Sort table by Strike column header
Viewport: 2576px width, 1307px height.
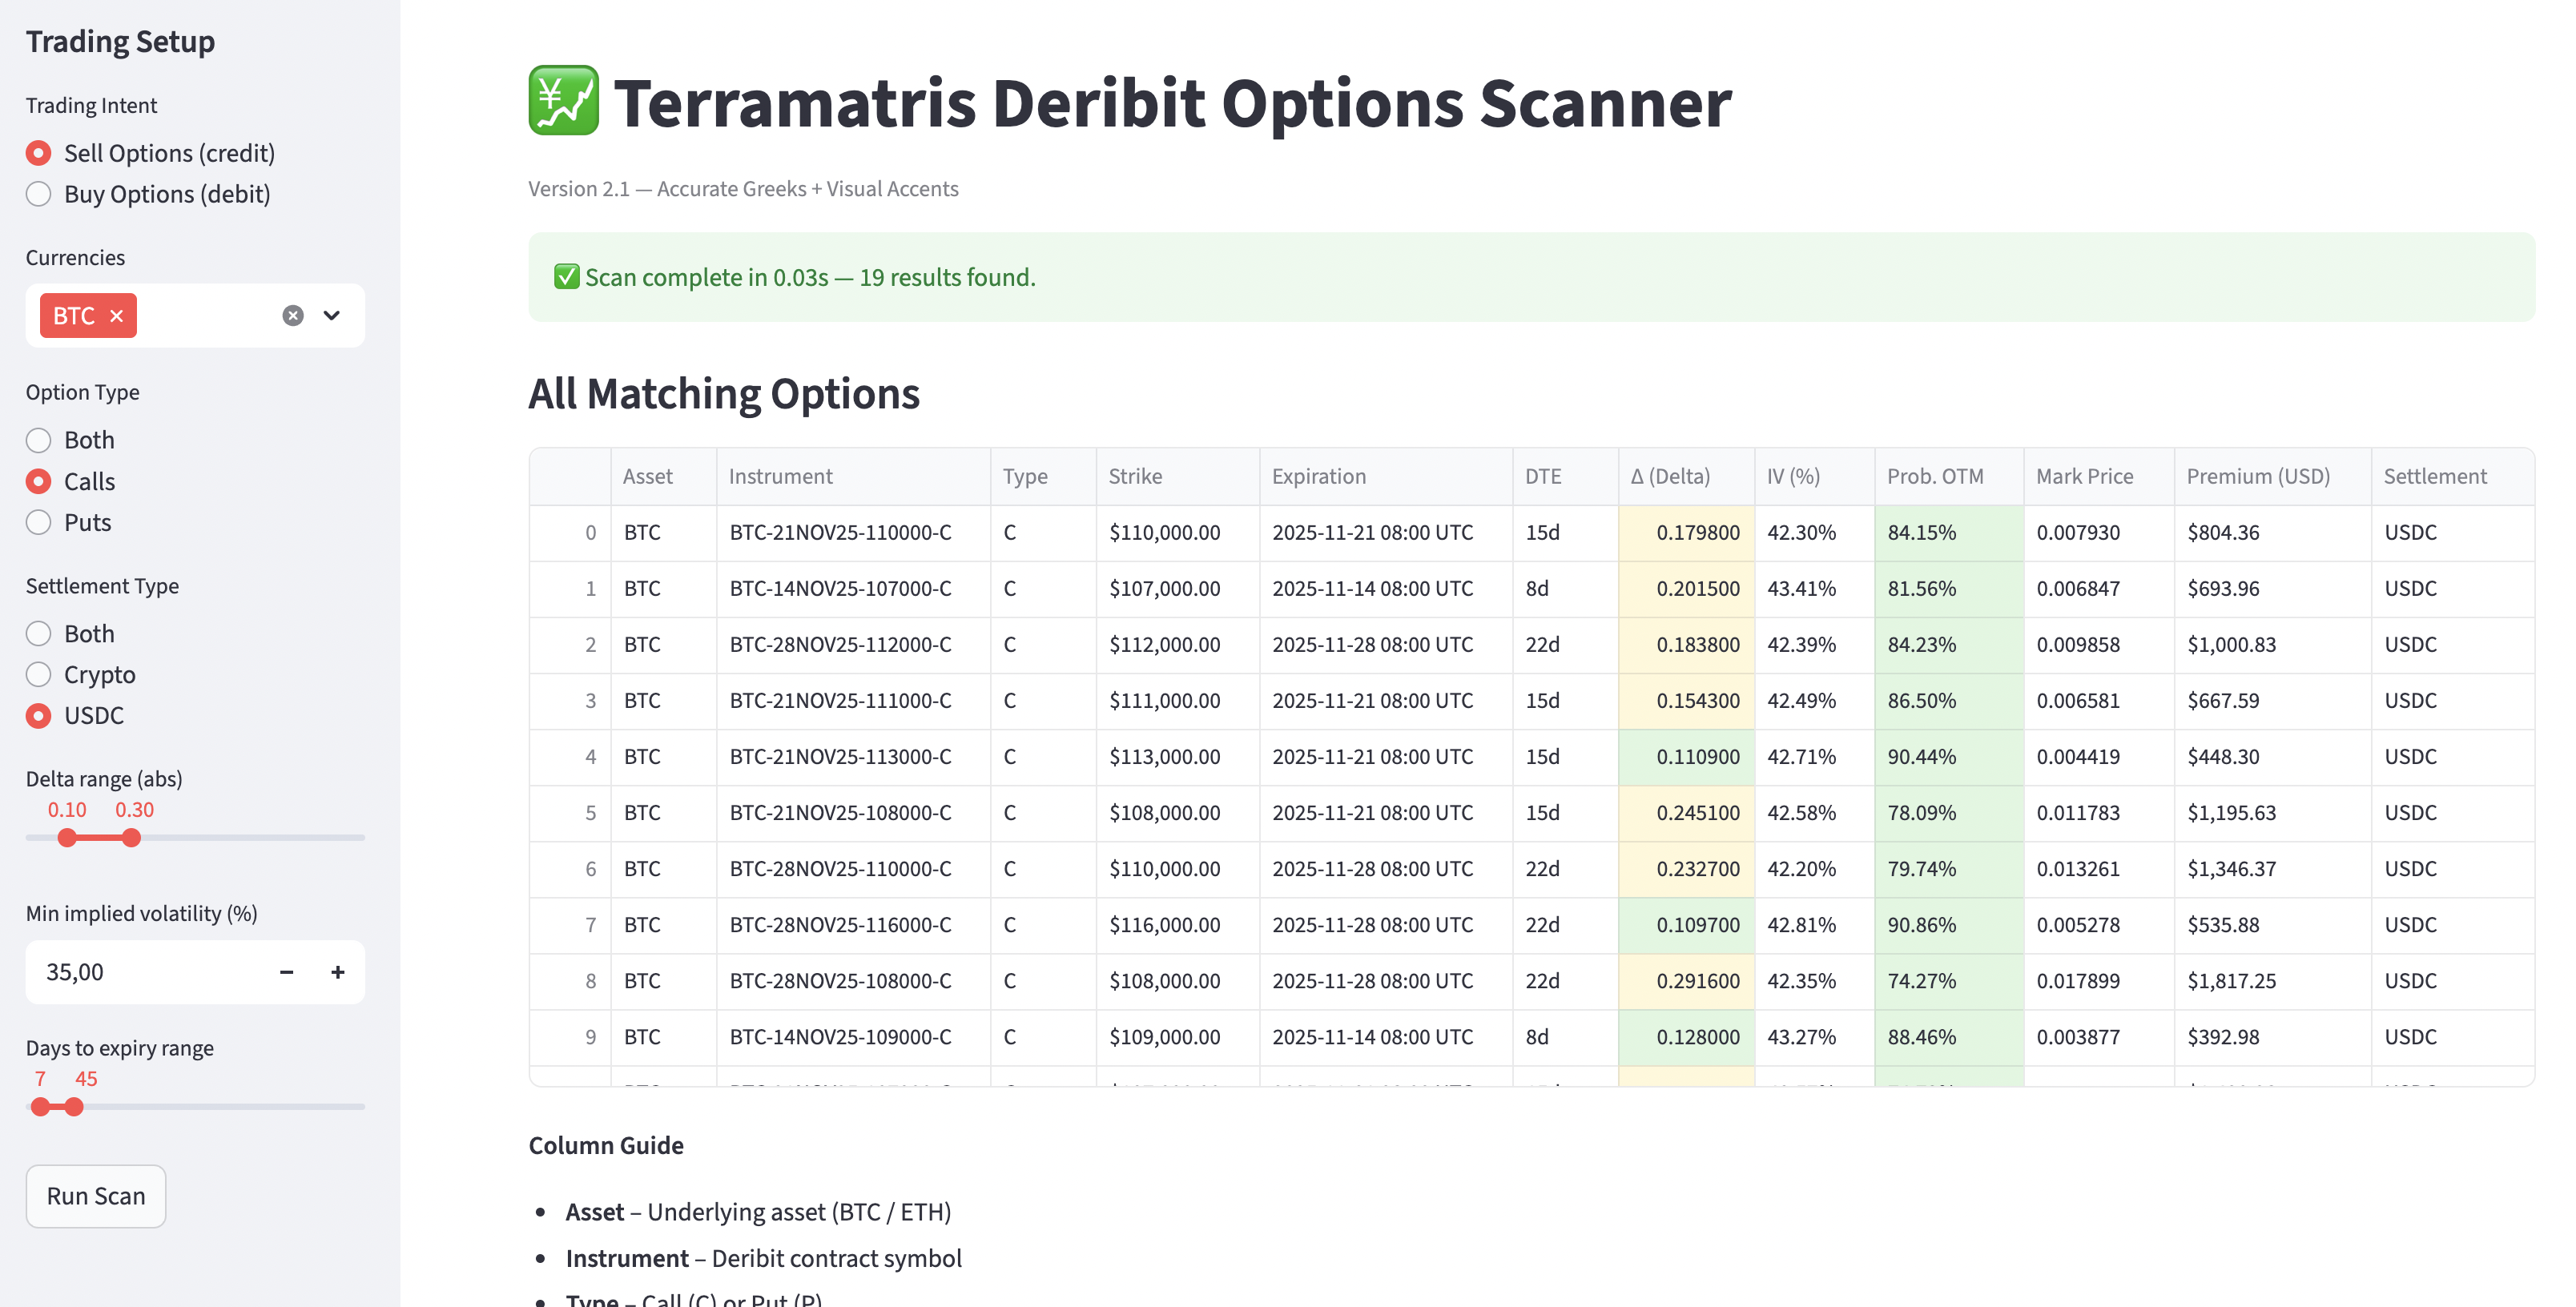(1135, 477)
